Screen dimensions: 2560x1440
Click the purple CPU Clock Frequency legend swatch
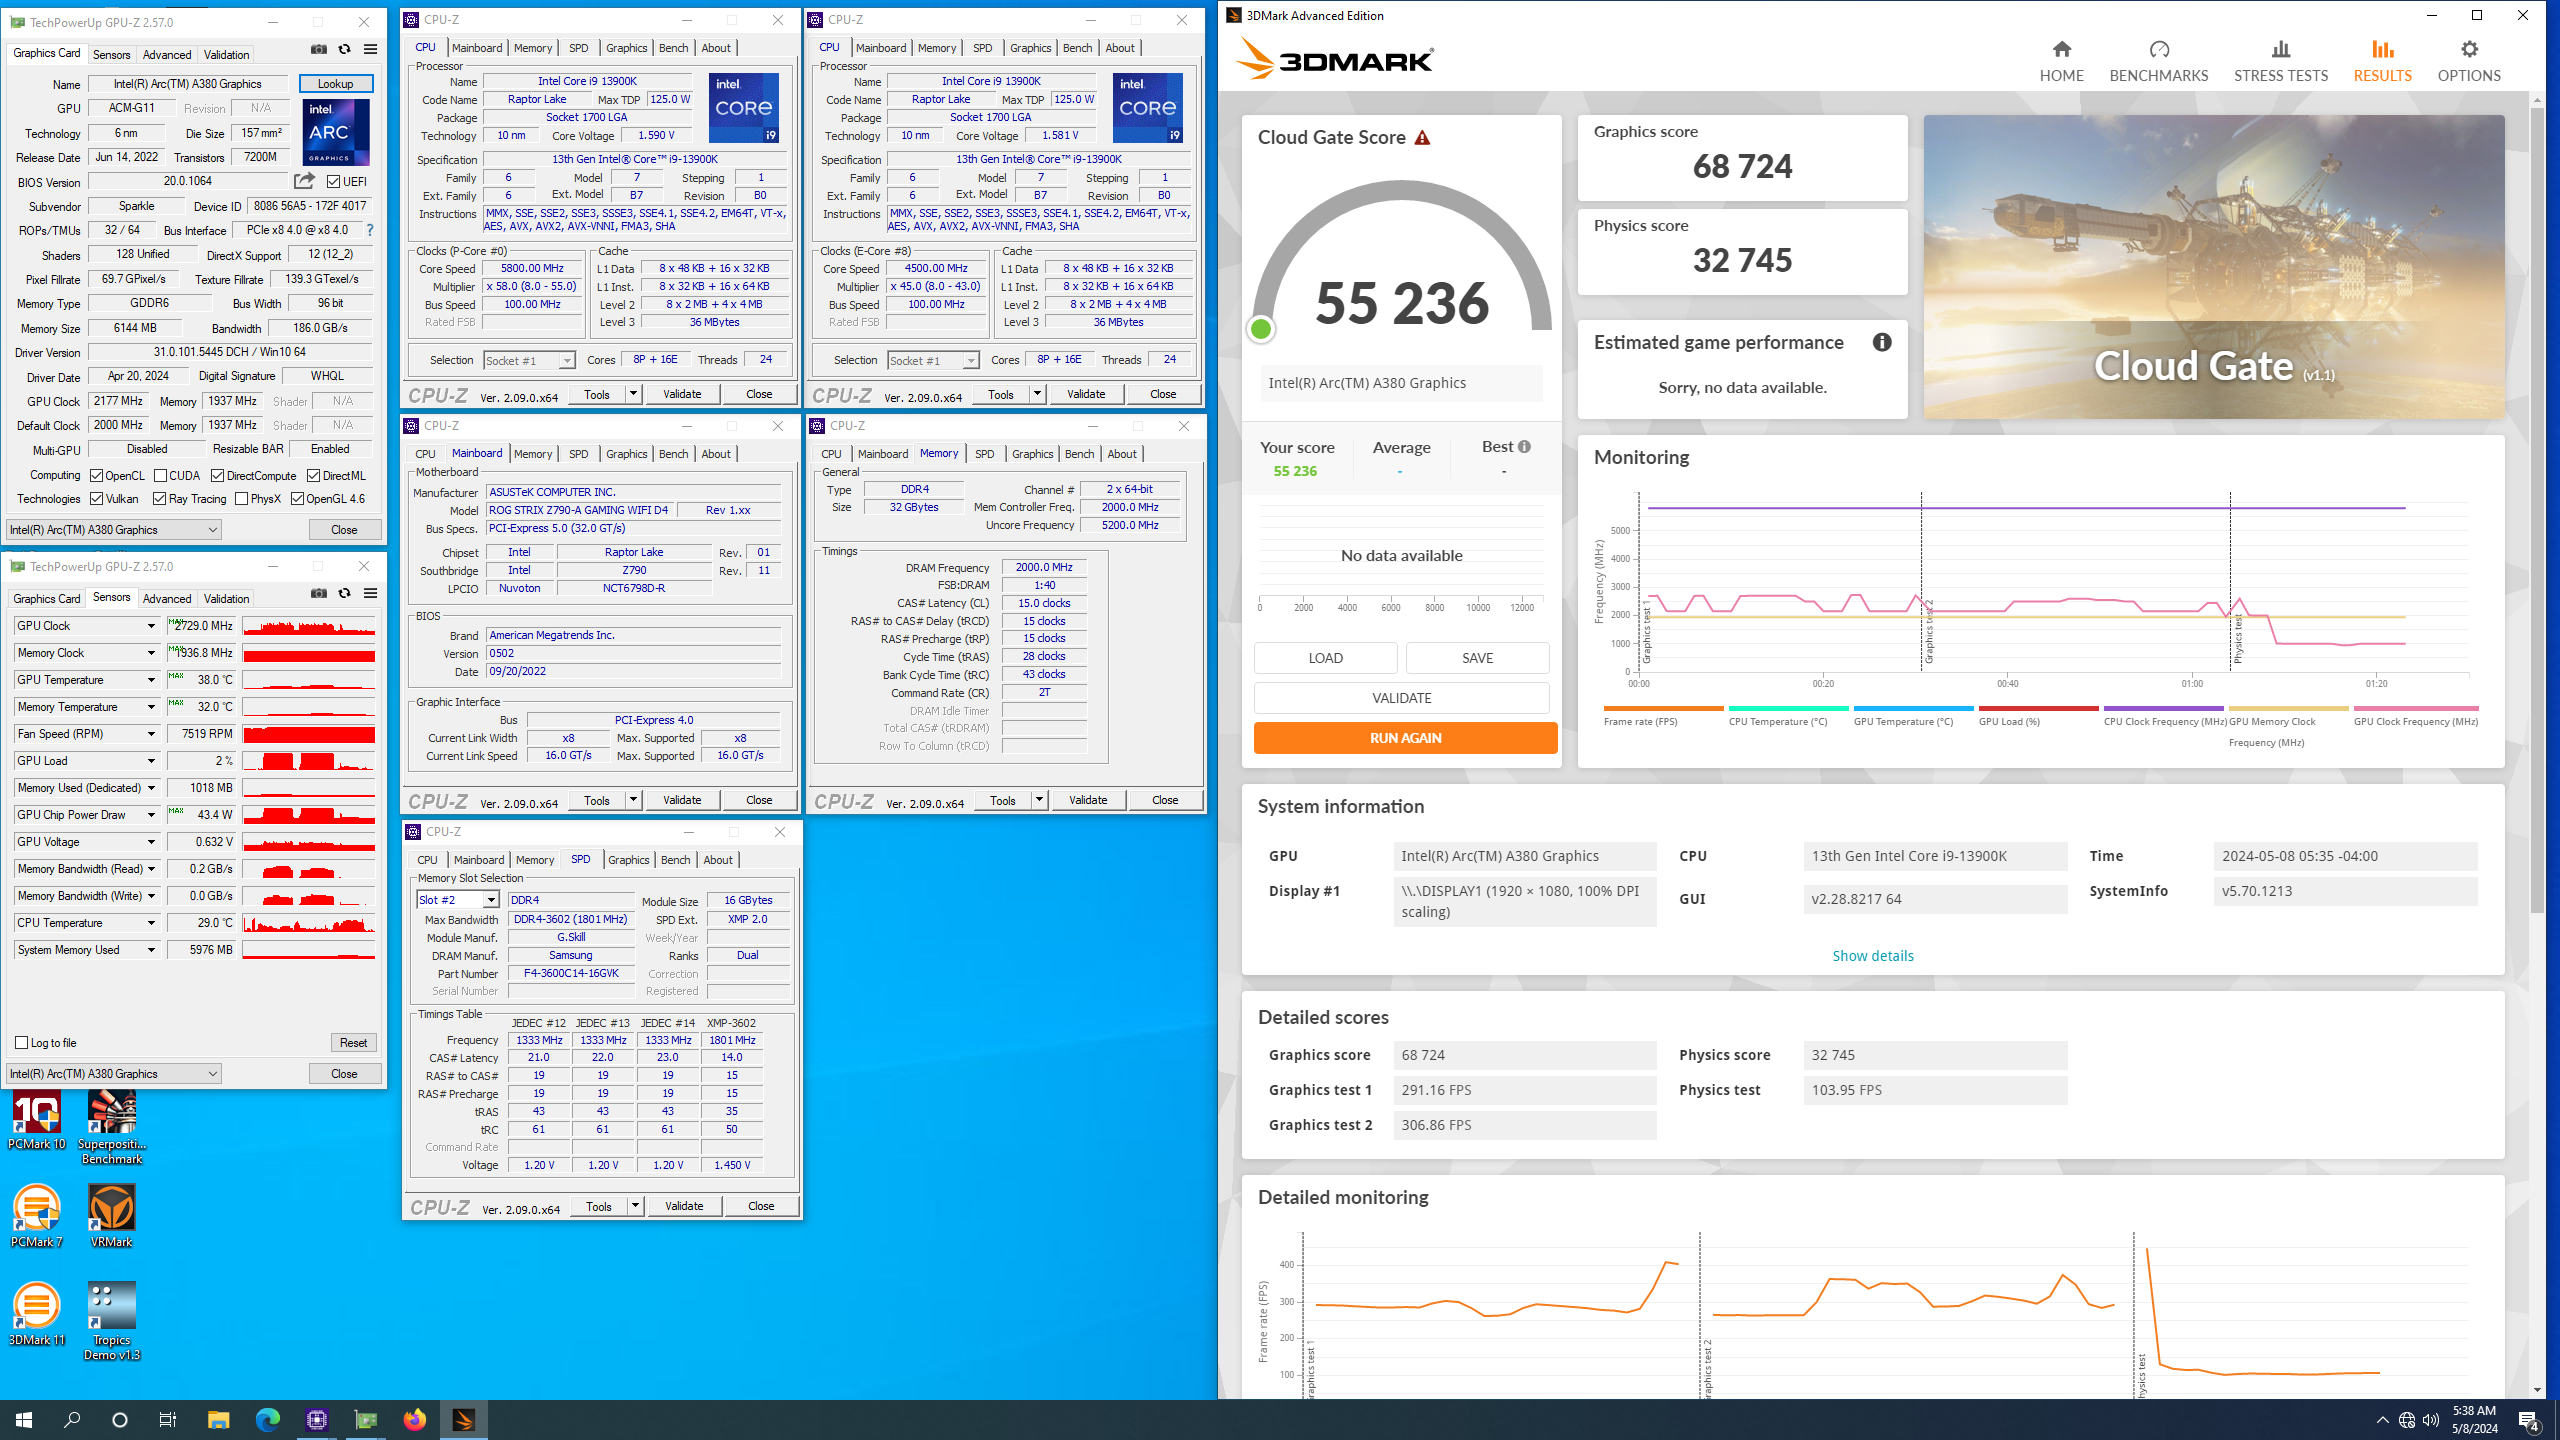click(x=2163, y=708)
